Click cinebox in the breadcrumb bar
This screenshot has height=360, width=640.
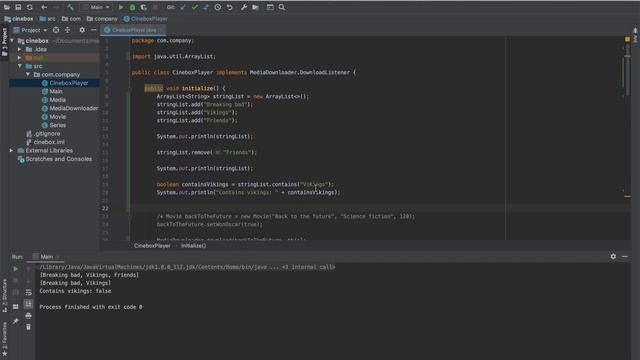(19, 19)
